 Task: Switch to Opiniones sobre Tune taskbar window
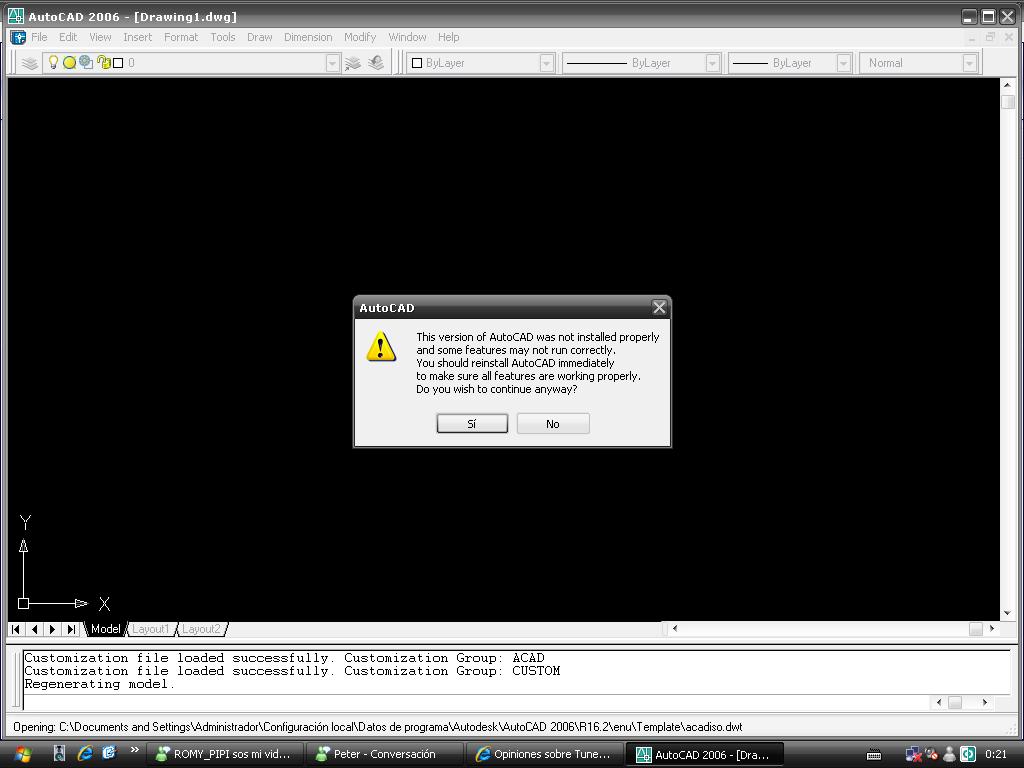tap(545, 754)
